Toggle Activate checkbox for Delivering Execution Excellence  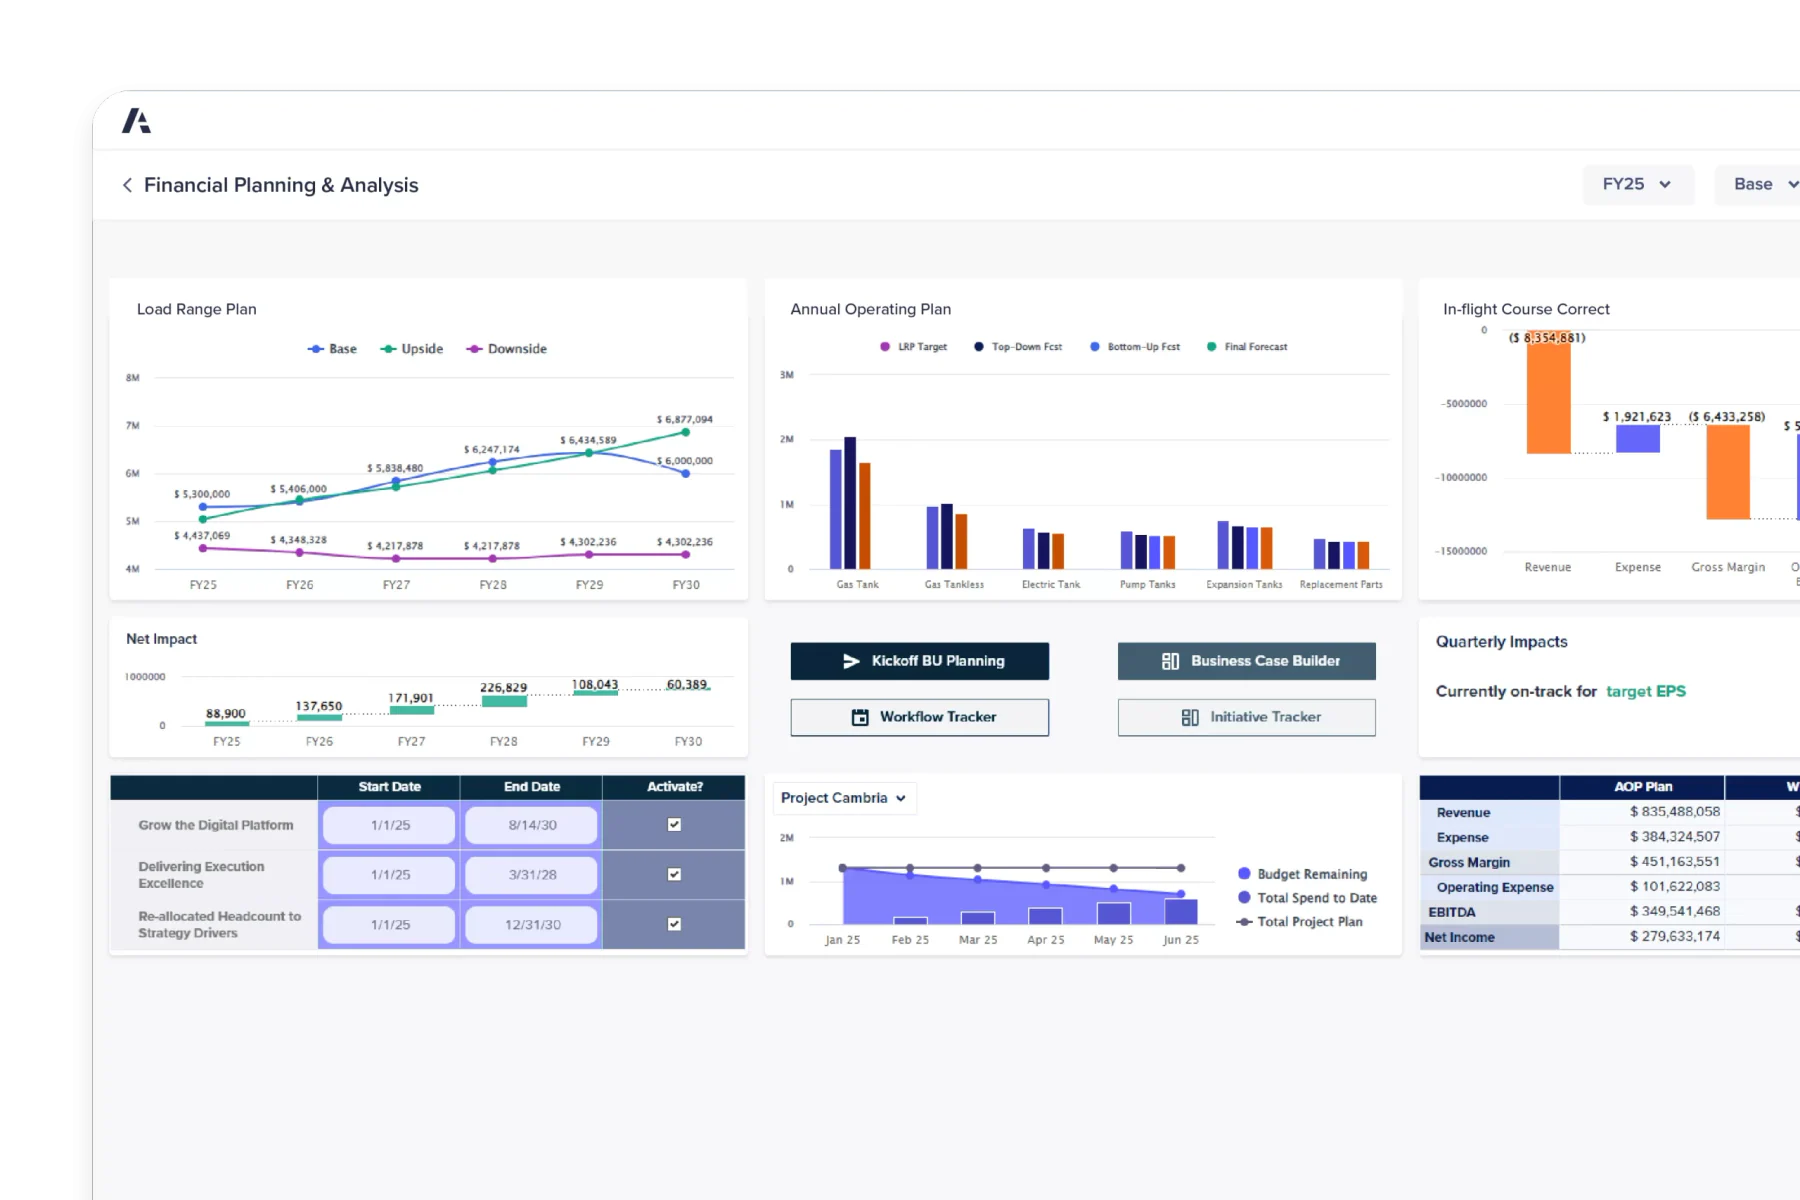point(674,874)
